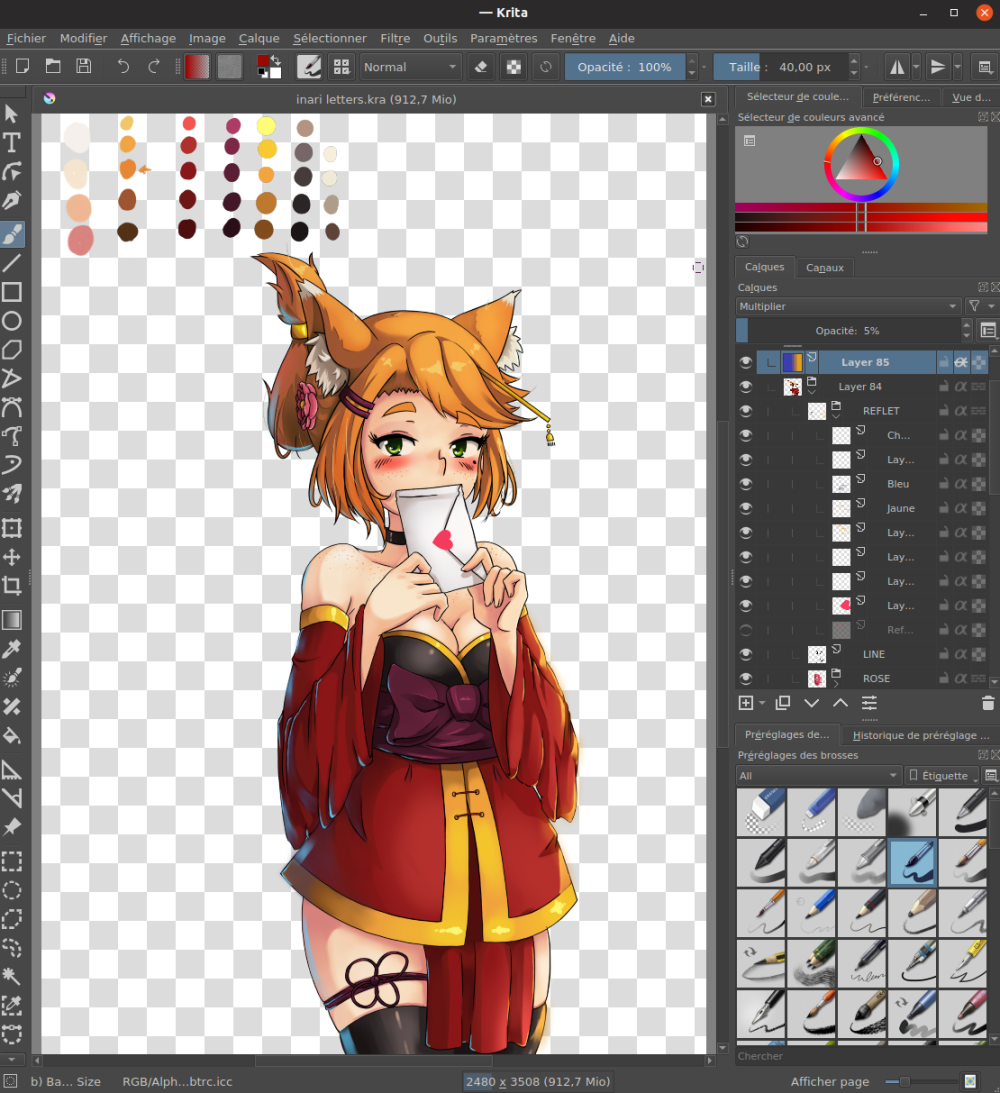1000x1093 pixels.
Task: Save the document
Action: coord(84,66)
